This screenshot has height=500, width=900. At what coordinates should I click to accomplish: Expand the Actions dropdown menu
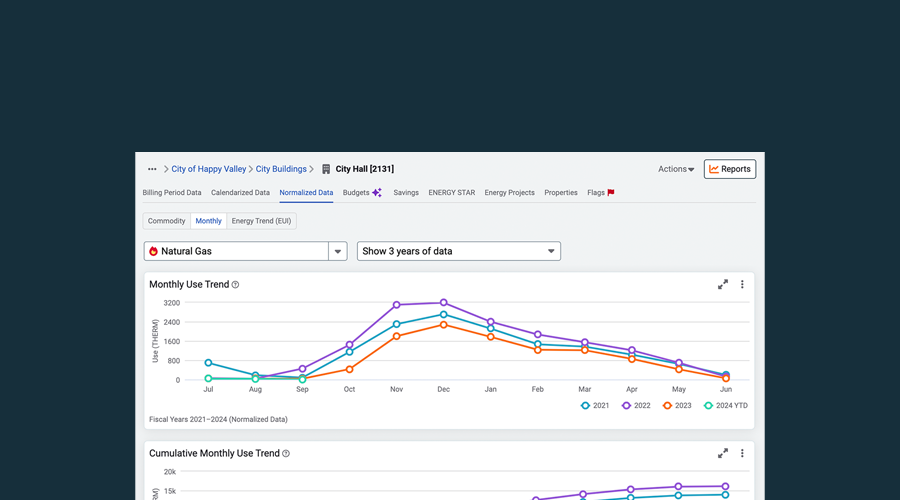[676, 170]
